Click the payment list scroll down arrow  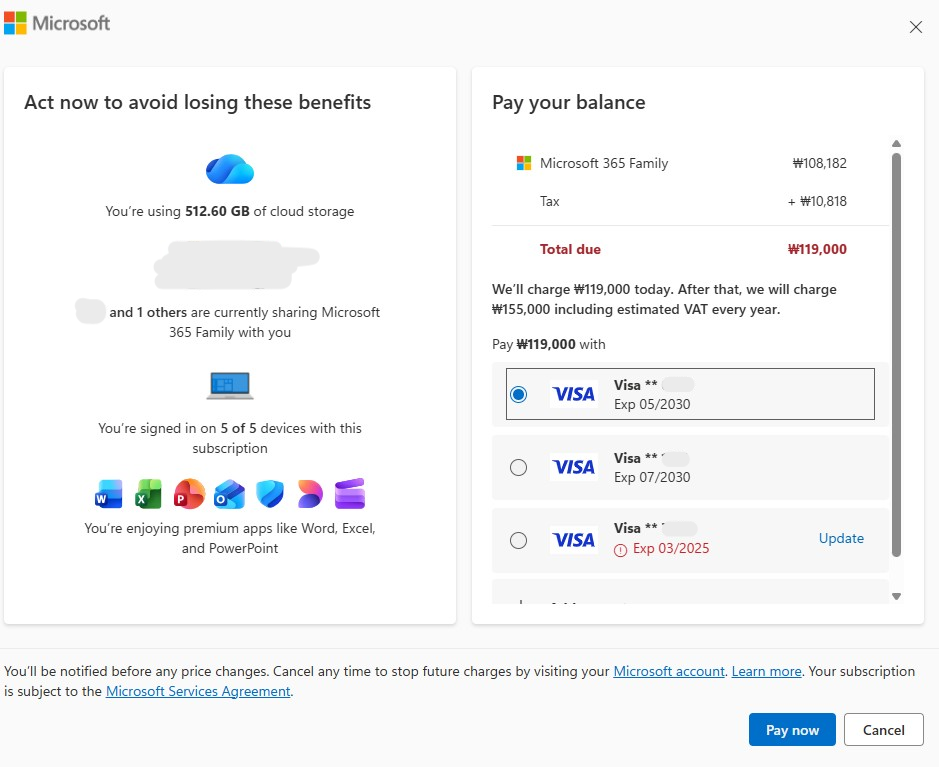coord(896,596)
